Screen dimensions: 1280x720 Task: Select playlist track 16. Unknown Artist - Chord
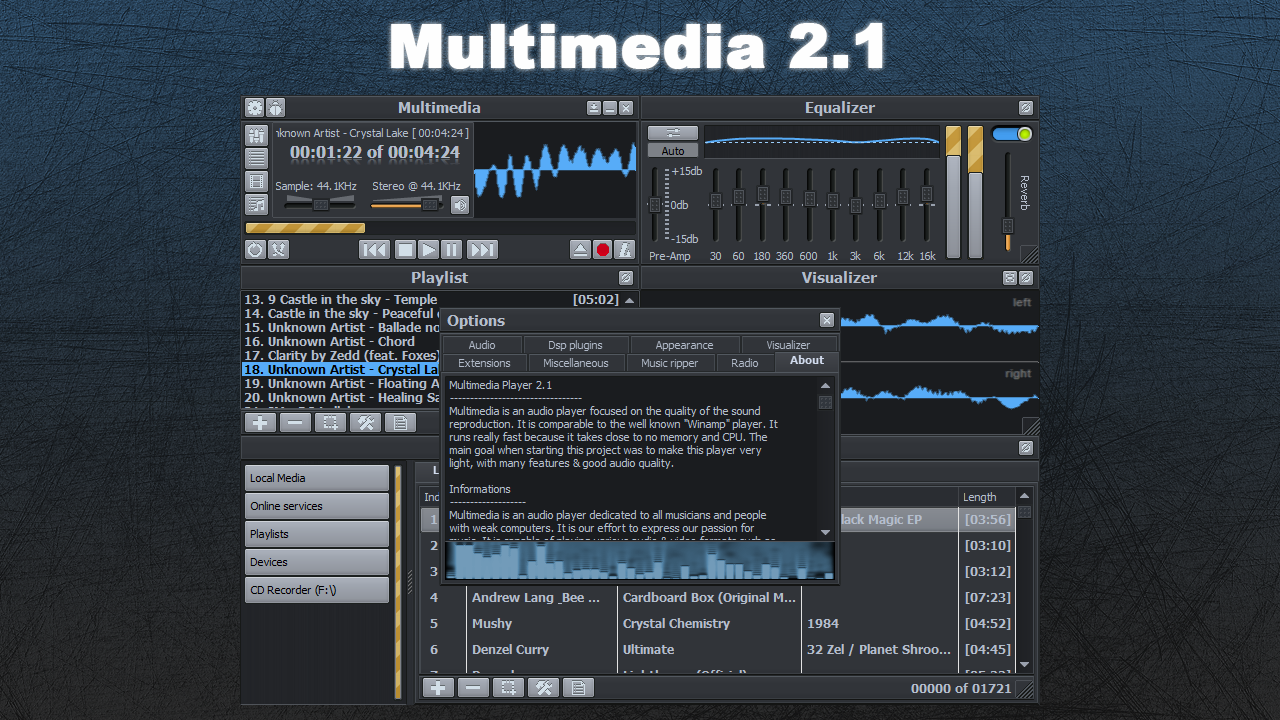[341, 342]
